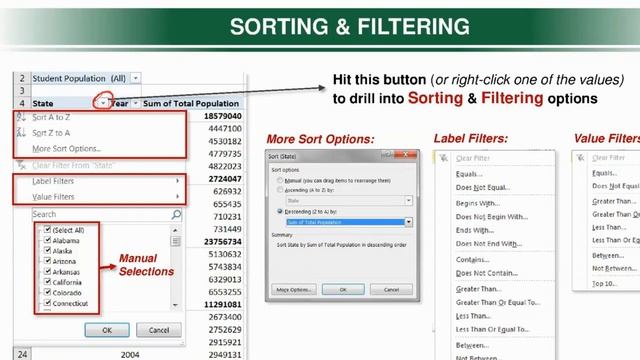Click Clear Filter in Label Filters list
The width and height of the screenshot is (640, 360).
[473, 158]
